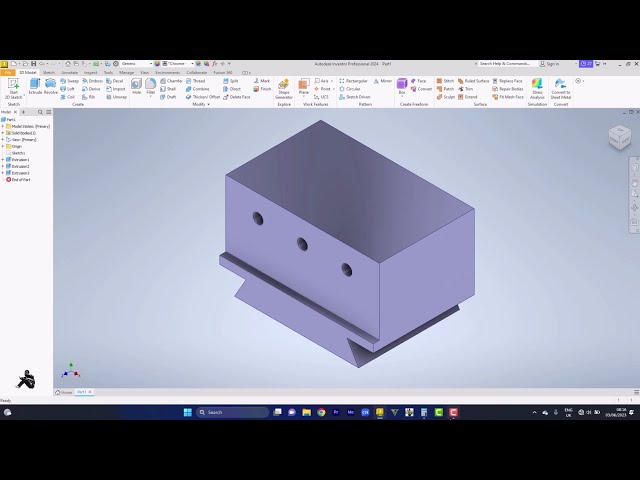Create a freeform Box
The height and width of the screenshot is (480, 640).
coord(402,87)
